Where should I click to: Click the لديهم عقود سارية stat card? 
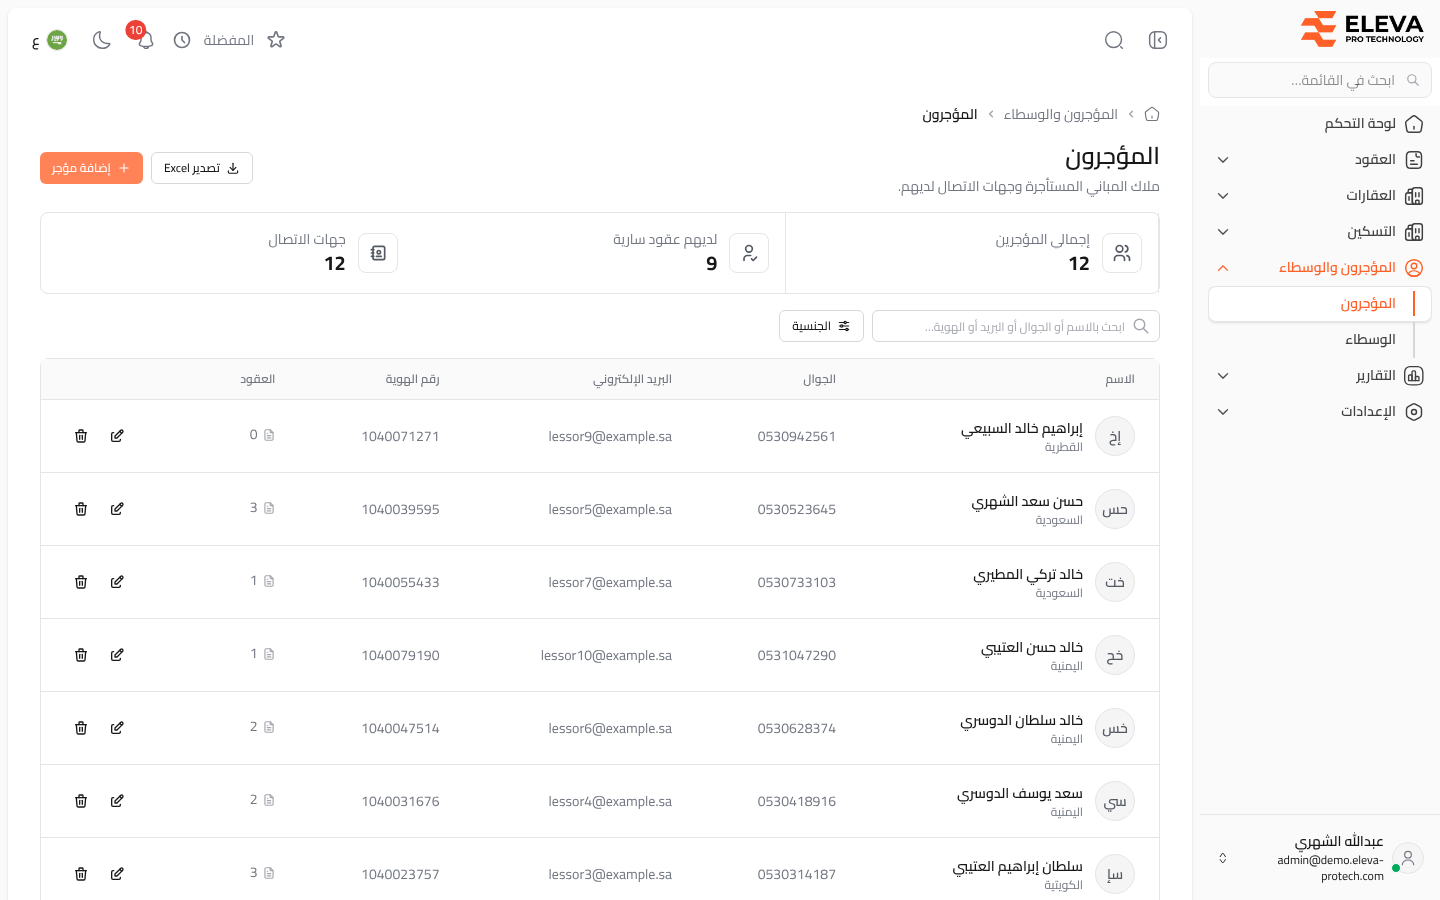pyautogui.click(x=599, y=253)
